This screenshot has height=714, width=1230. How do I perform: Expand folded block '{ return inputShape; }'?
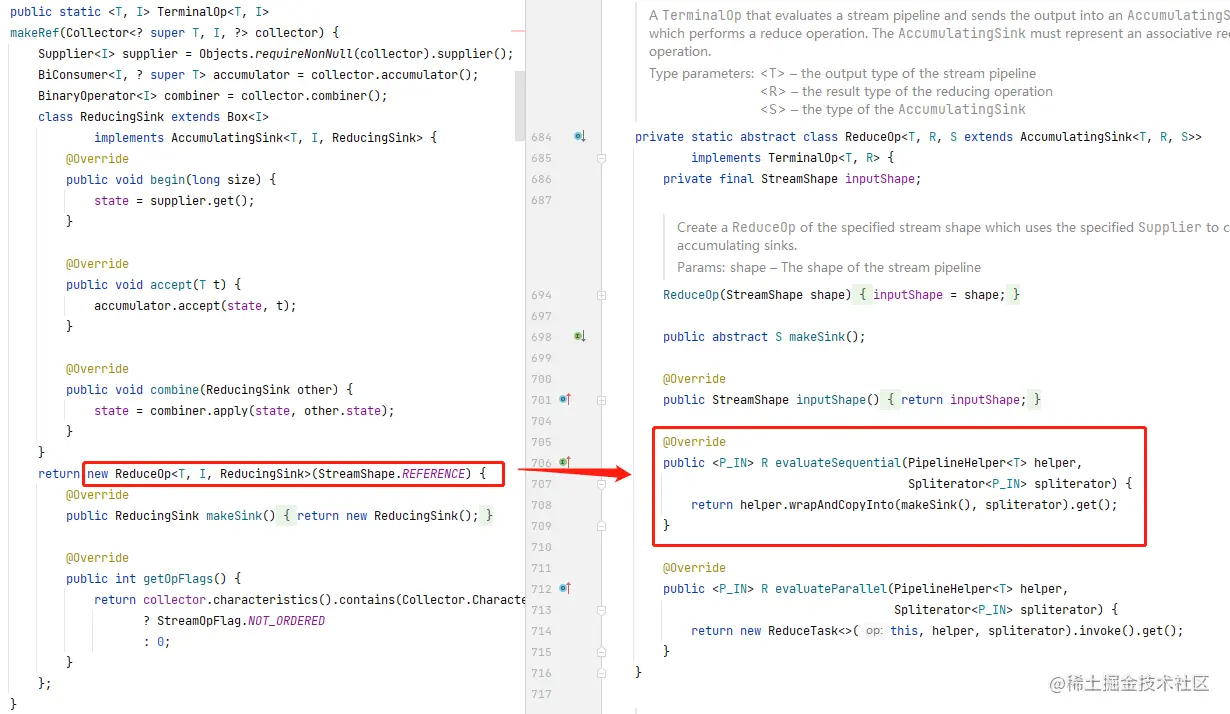click(x=963, y=400)
